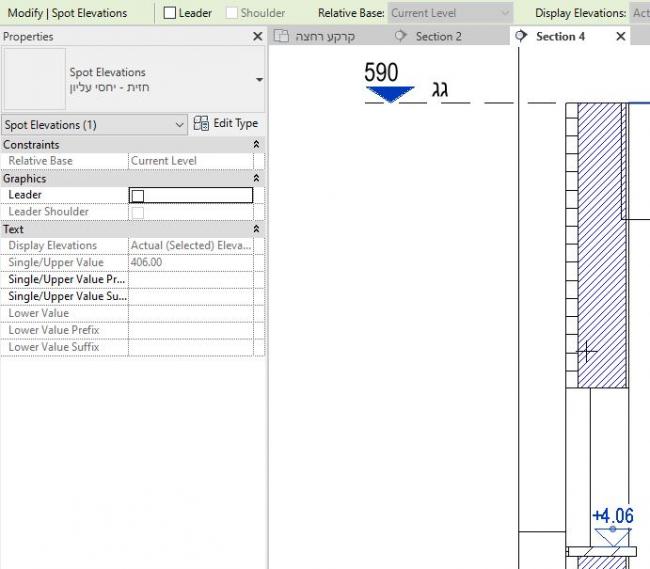Click the blue level head triangle marker
The width and height of the screenshot is (650, 569).
pos(389,95)
